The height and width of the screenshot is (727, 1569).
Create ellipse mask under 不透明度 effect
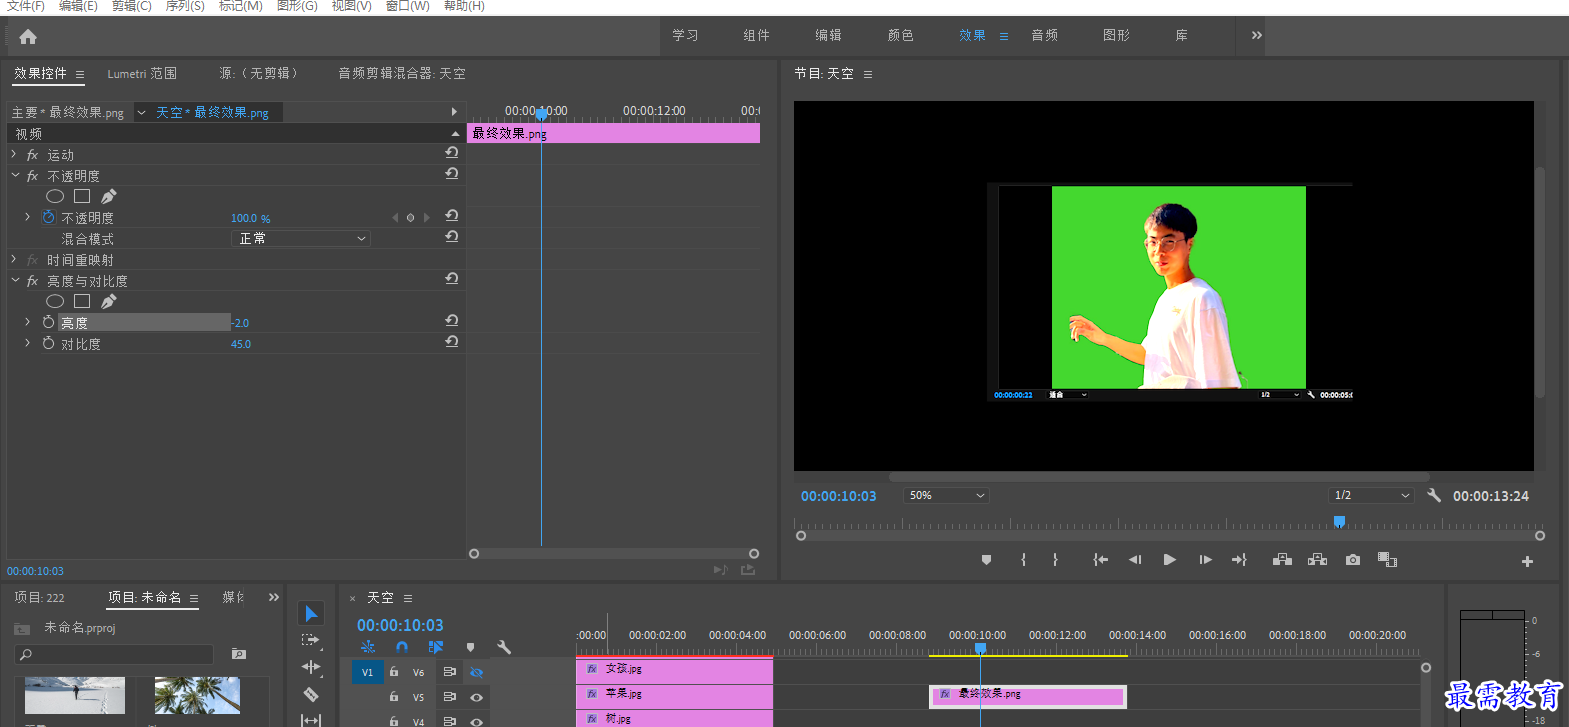point(55,196)
